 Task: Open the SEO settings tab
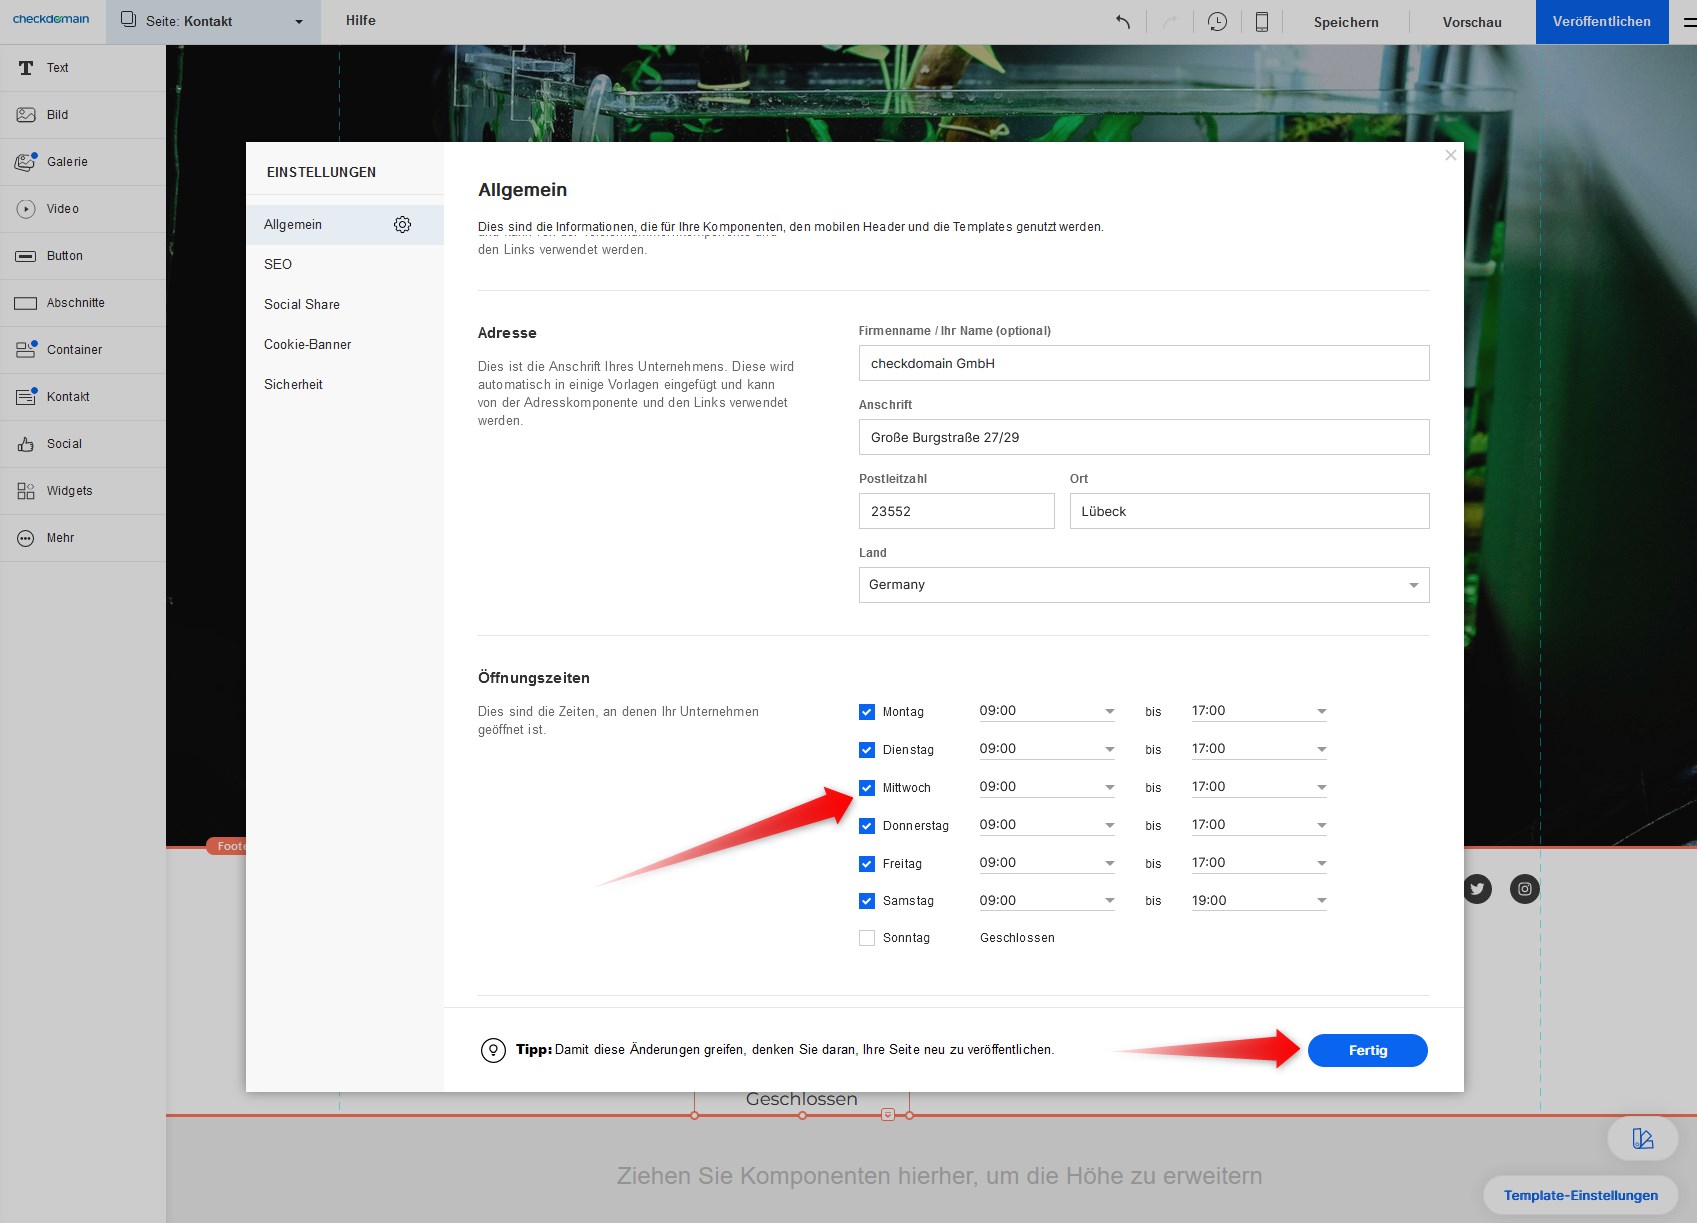pyautogui.click(x=278, y=265)
